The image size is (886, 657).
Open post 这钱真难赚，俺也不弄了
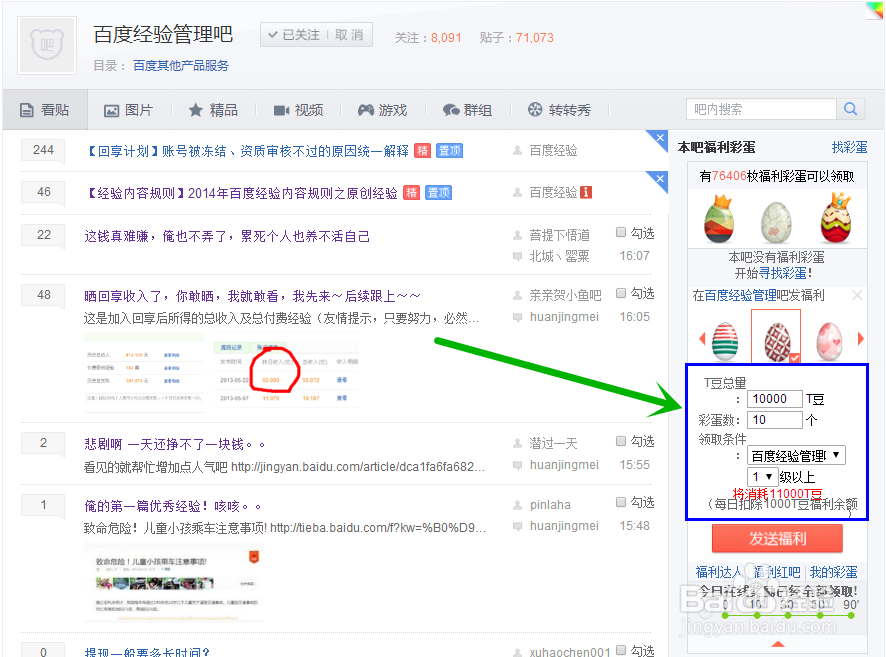point(227,236)
